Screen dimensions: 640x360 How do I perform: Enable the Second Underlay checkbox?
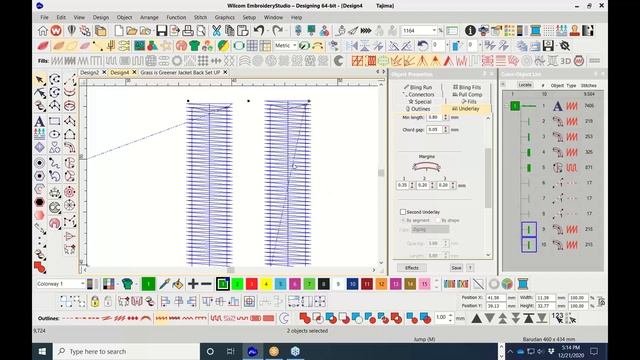tap(403, 212)
